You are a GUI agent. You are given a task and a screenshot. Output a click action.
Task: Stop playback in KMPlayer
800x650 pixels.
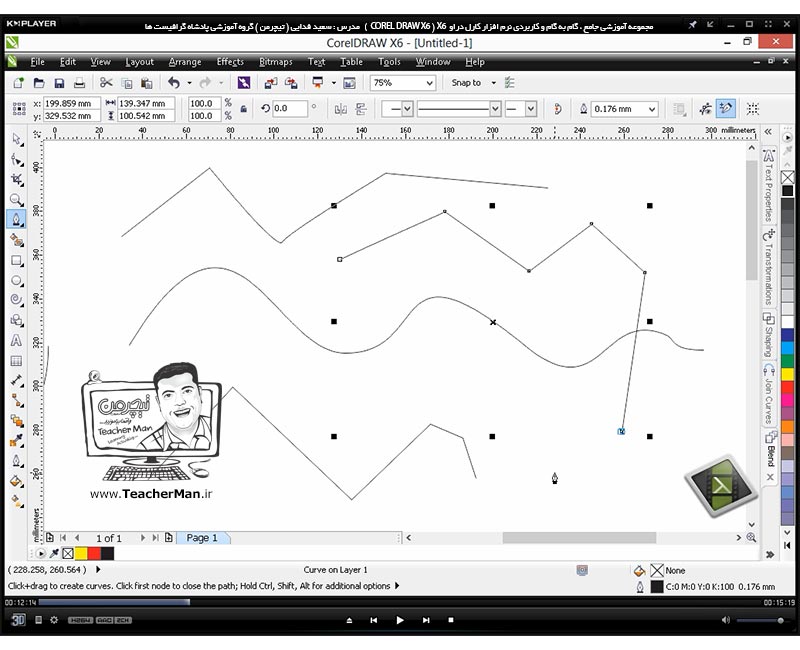point(451,620)
